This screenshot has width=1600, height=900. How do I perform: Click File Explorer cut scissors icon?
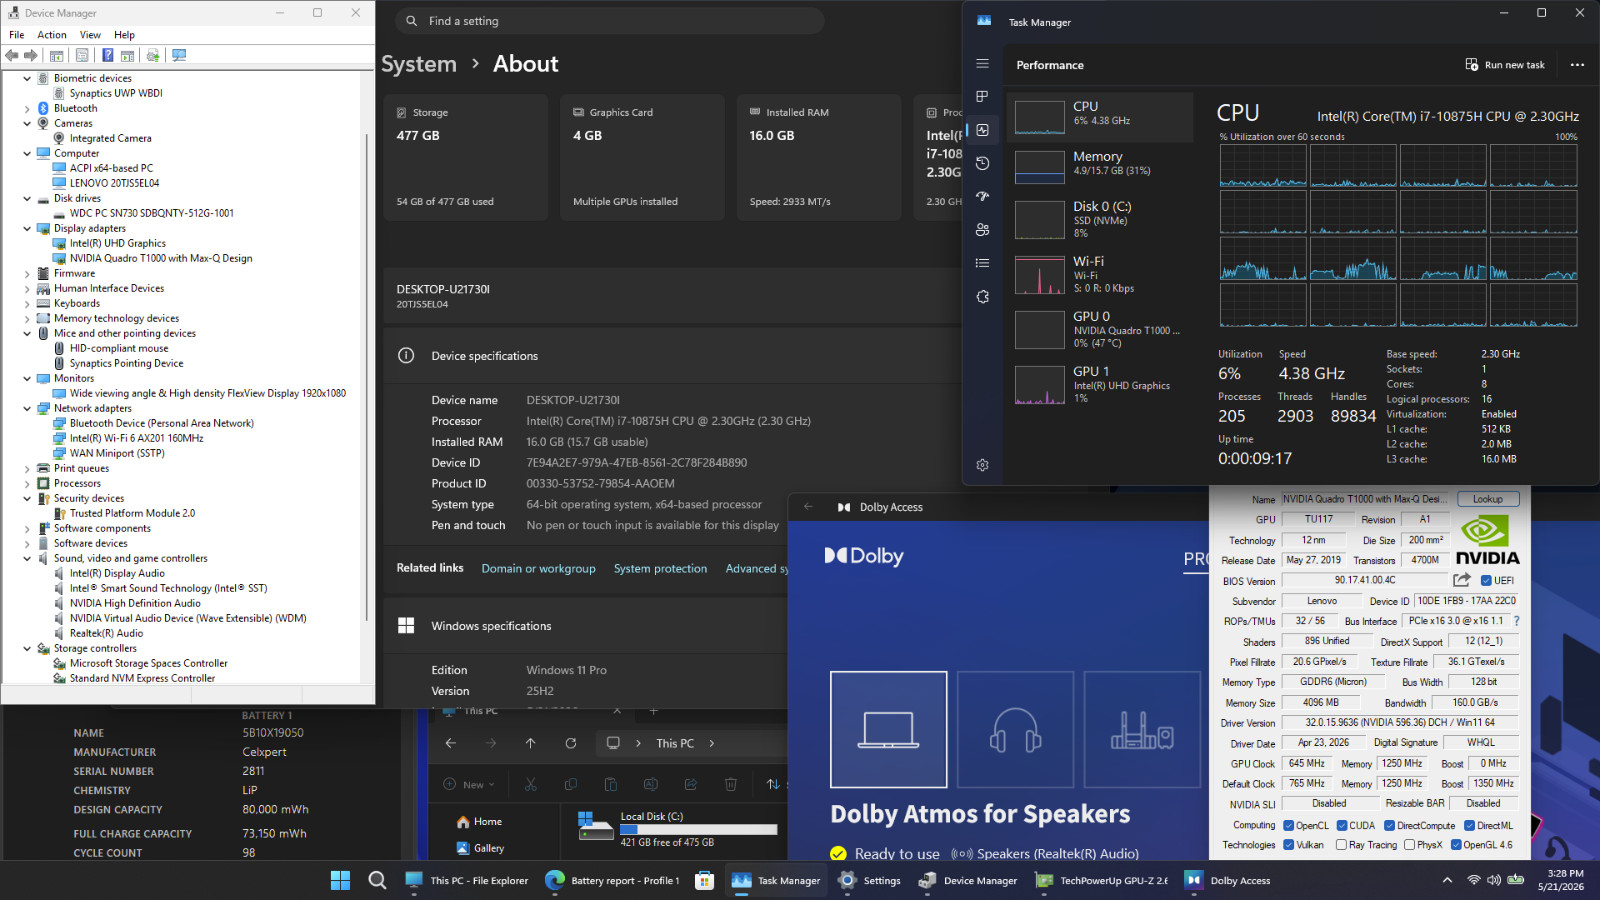point(530,784)
